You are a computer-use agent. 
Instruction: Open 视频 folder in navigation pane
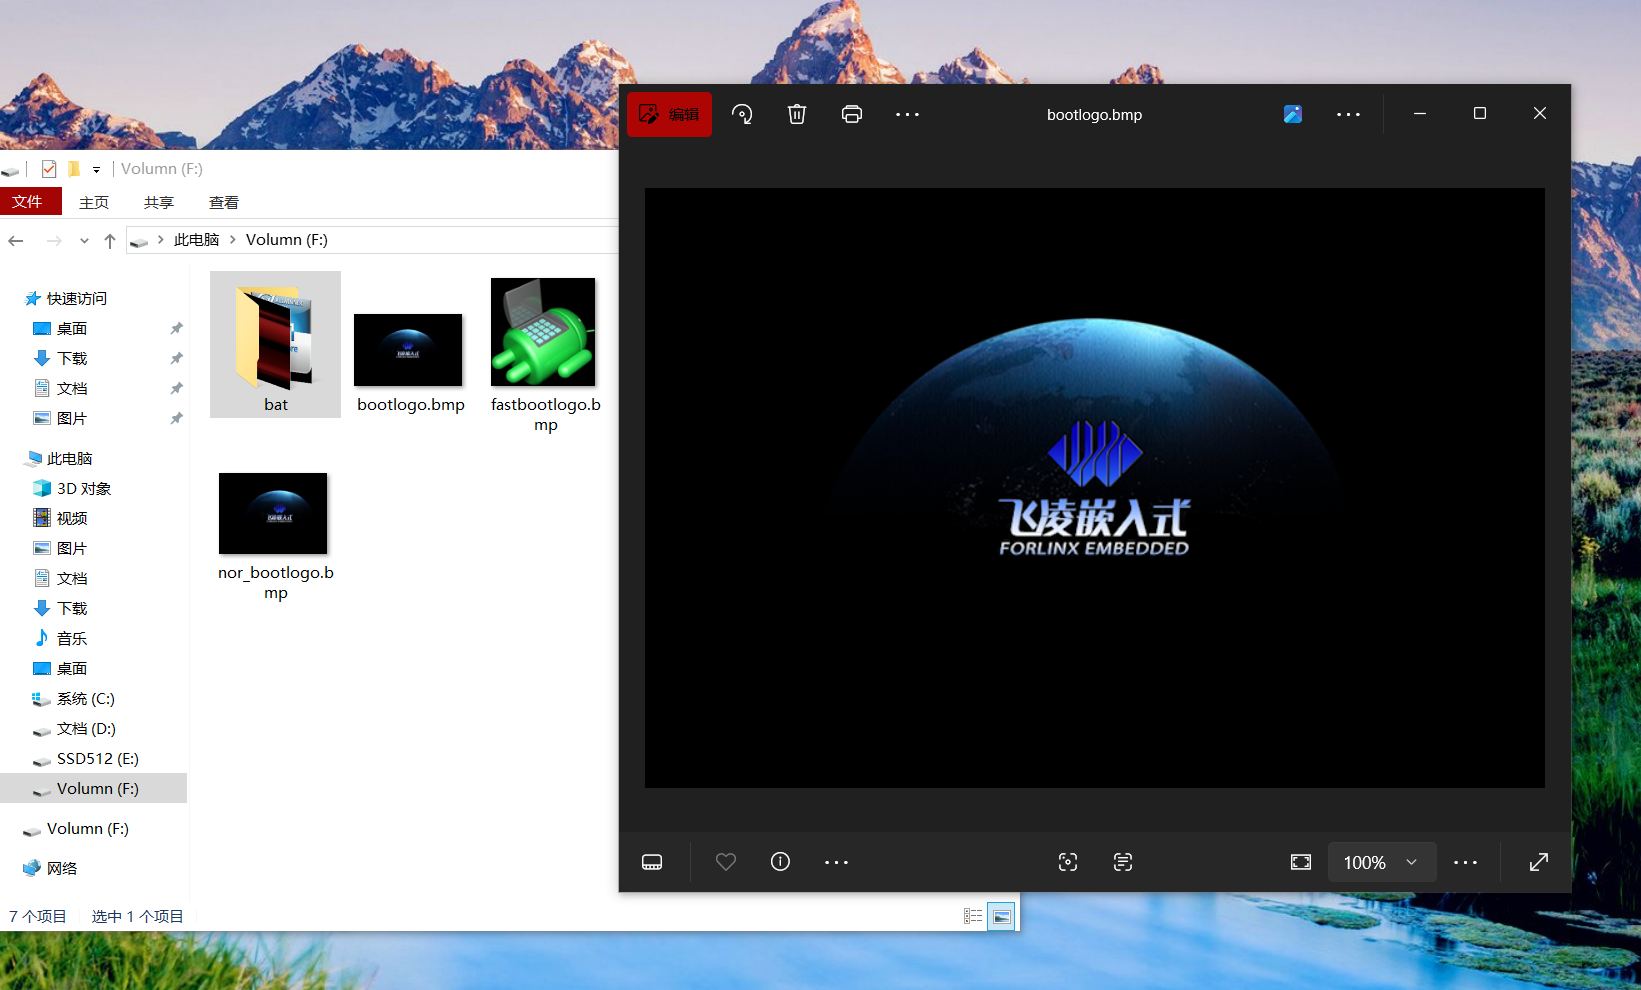(72, 519)
